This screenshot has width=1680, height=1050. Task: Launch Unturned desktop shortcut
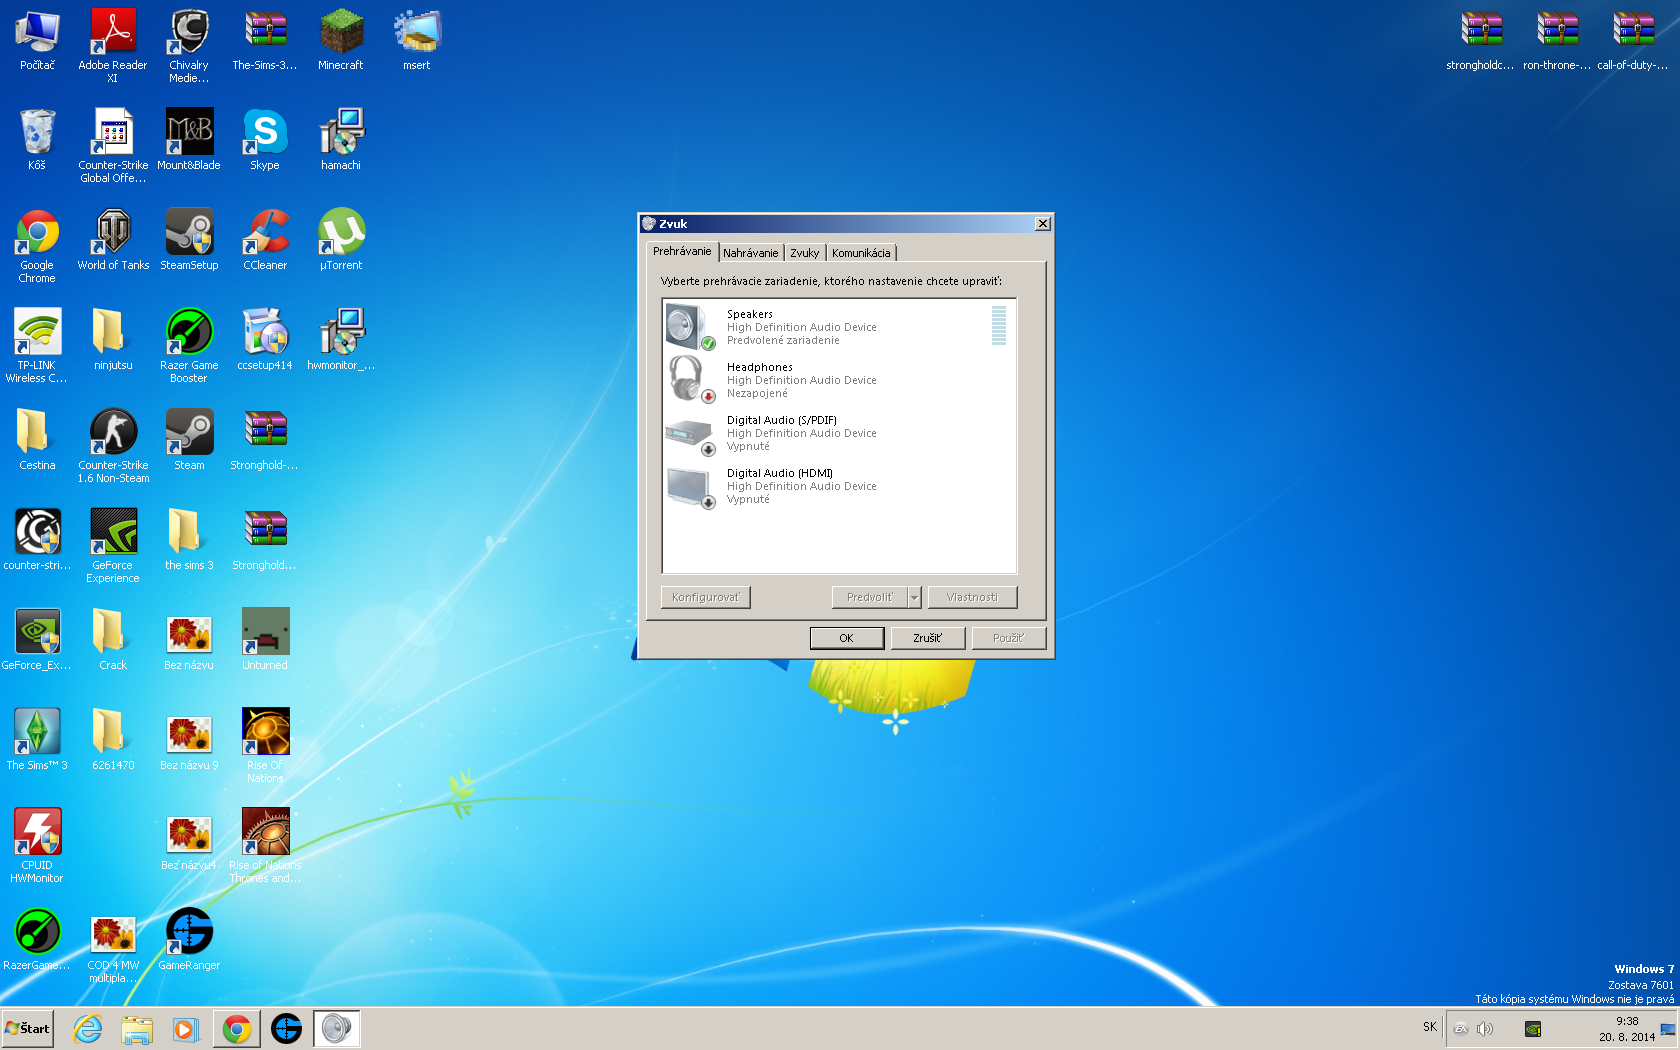265,640
